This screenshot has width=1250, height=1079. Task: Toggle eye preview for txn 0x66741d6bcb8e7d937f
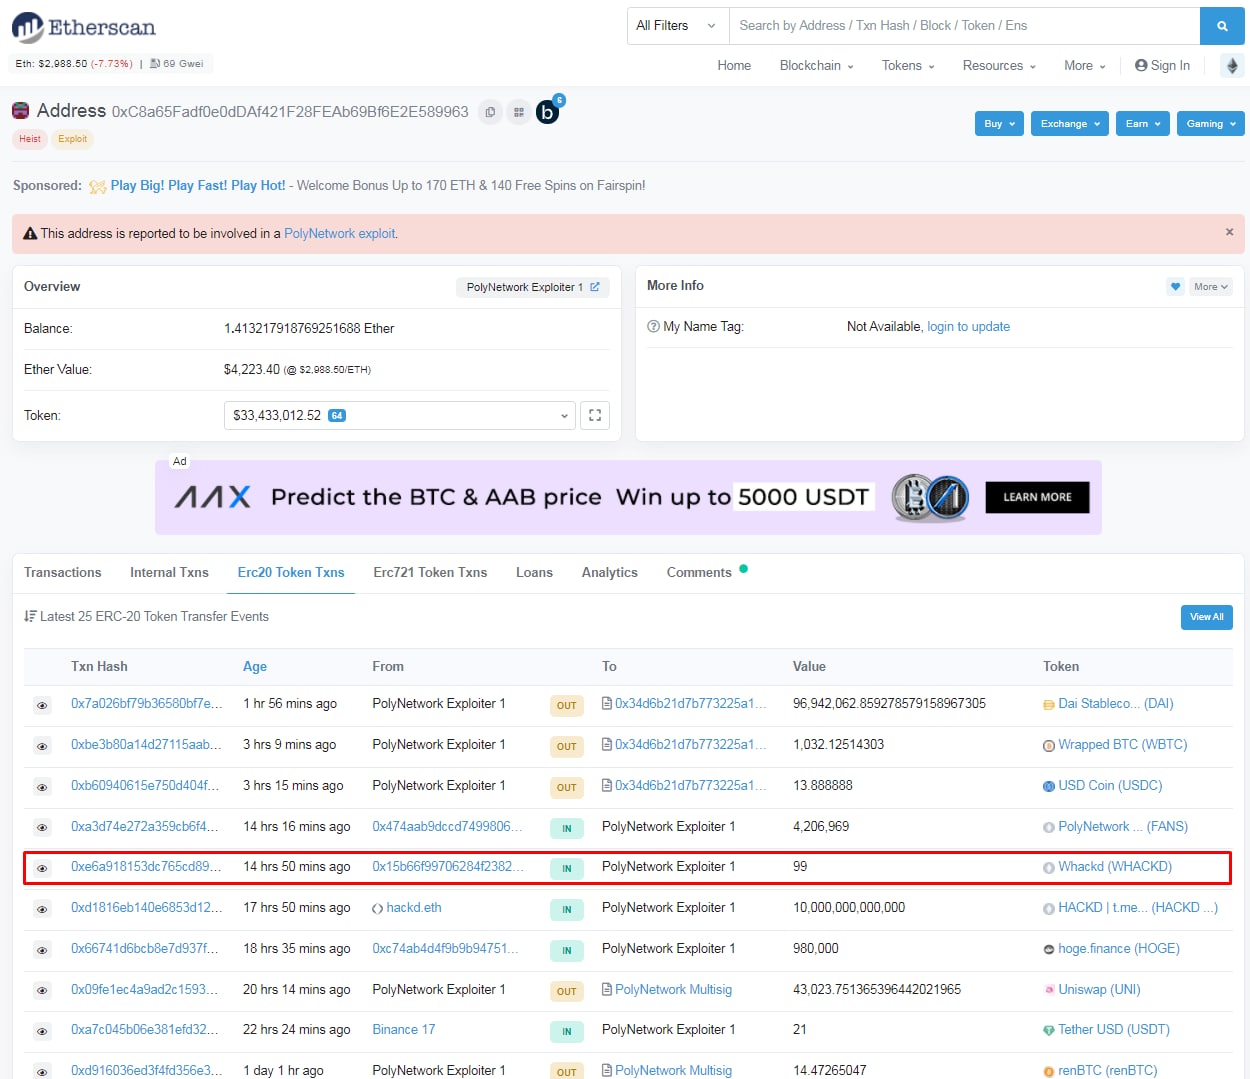point(42,950)
